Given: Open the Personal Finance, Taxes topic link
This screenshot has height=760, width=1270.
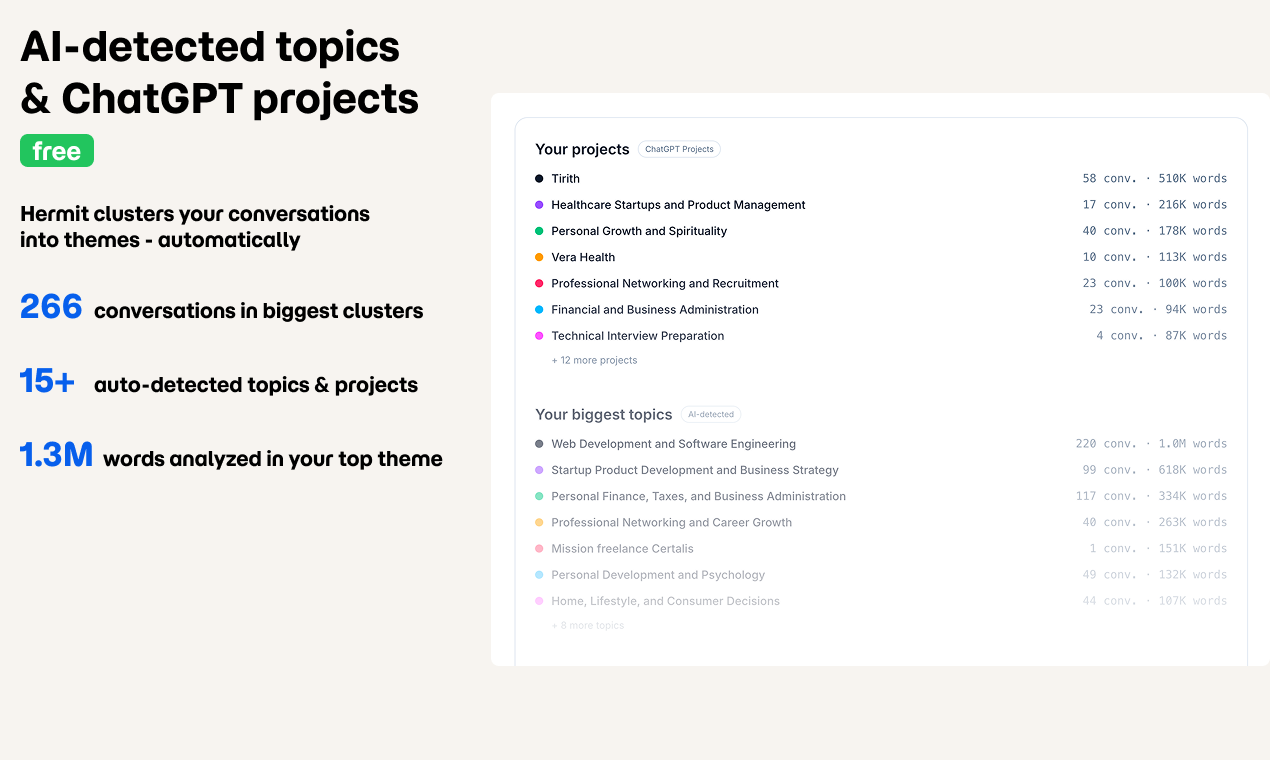Looking at the screenshot, I should [x=698, y=495].
